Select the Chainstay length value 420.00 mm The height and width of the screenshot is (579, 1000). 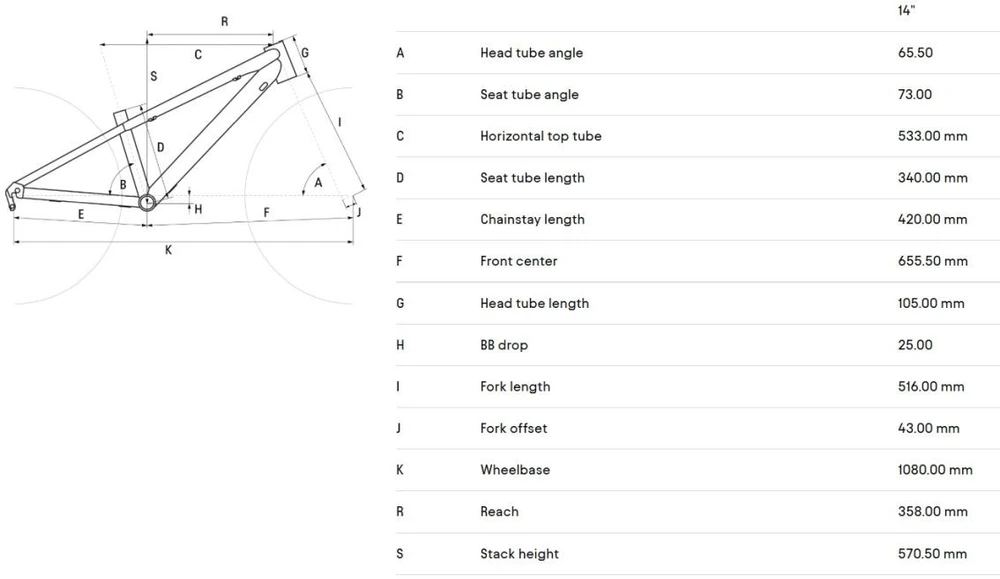pyautogui.click(x=932, y=219)
